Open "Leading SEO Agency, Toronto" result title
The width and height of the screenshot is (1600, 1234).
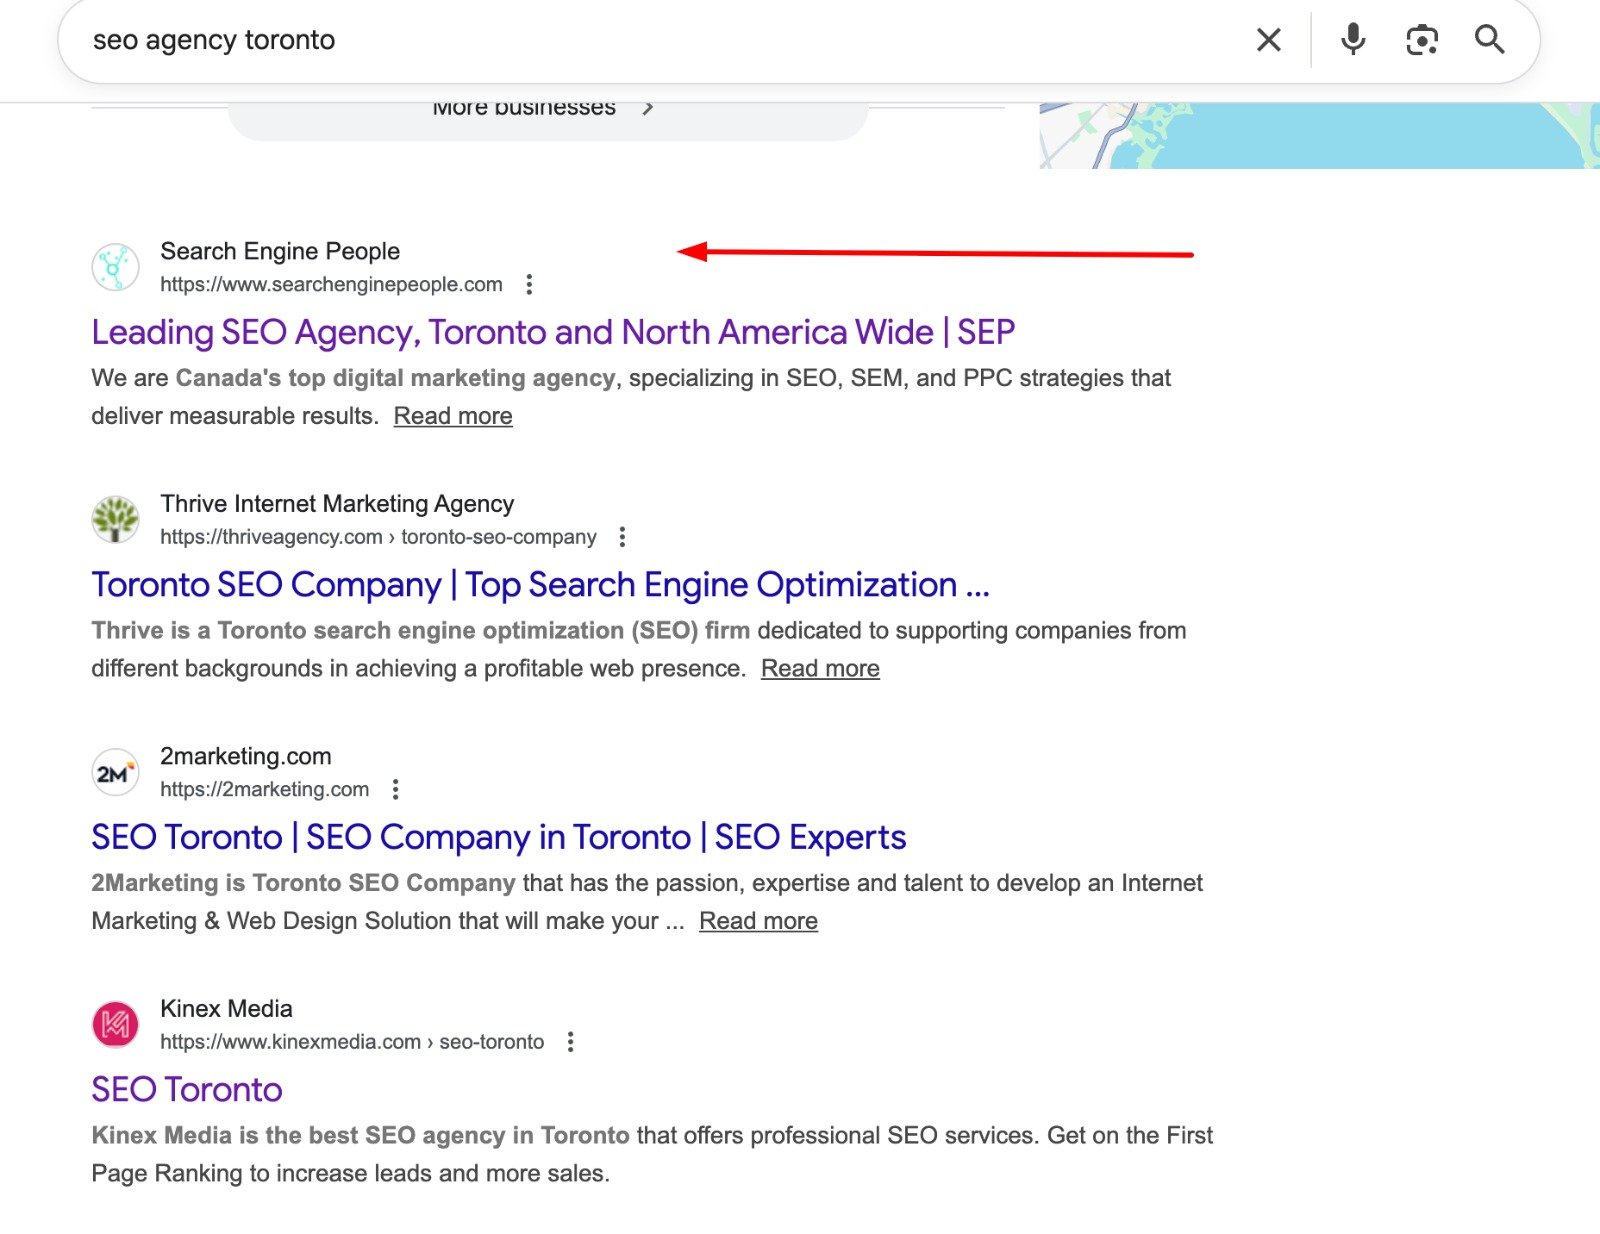tap(553, 332)
